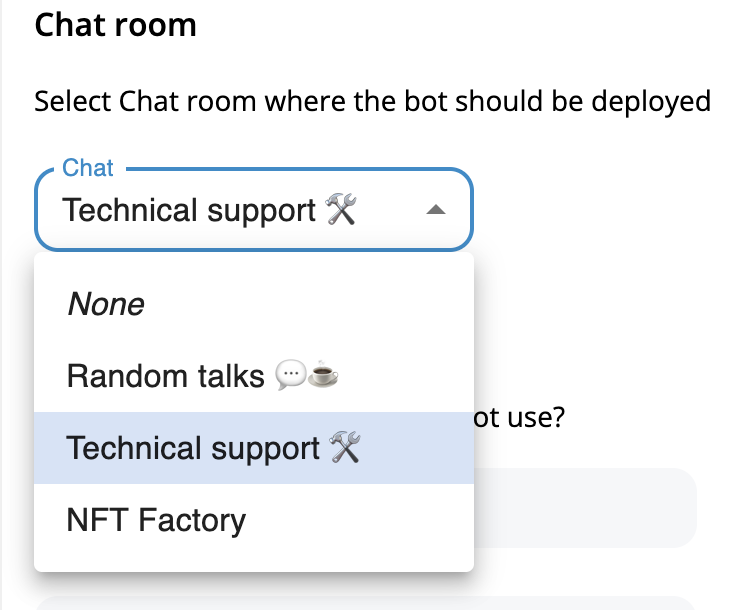The height and width of the screenshot is (610, 756).
Task: Select the None option
Action: [254, 304]
